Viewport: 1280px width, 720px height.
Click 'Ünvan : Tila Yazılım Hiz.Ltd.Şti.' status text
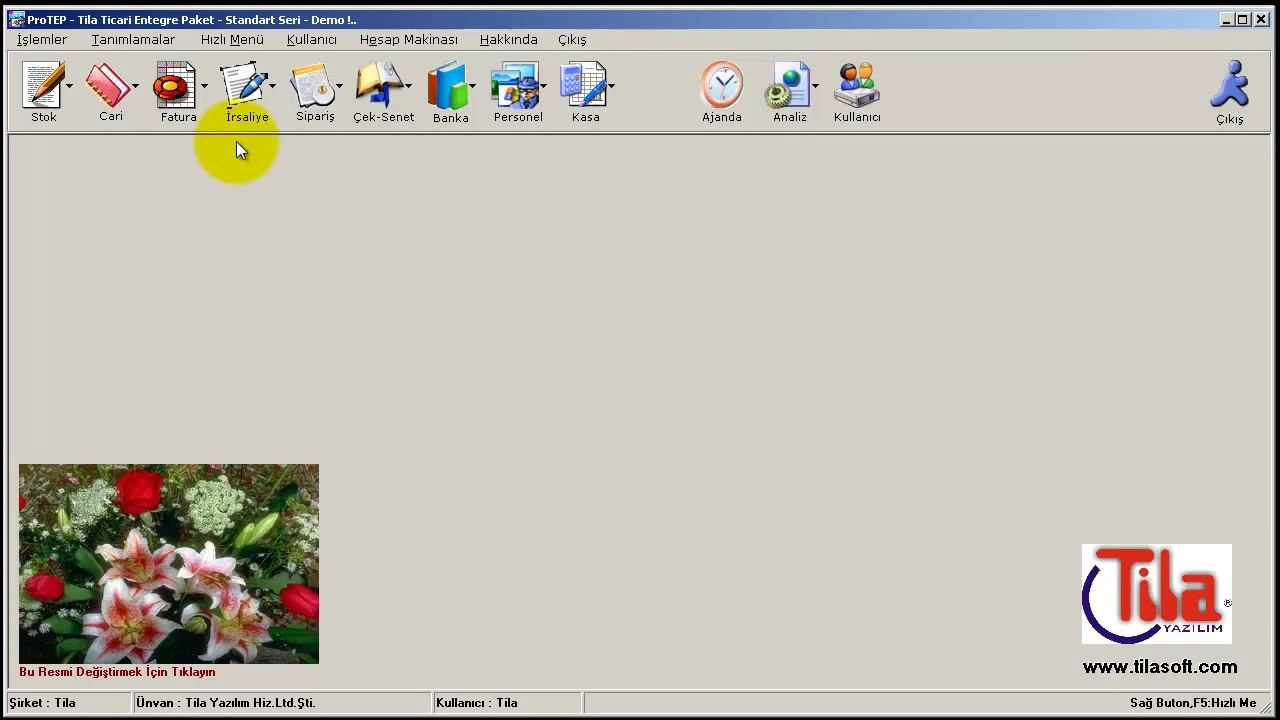226,703
